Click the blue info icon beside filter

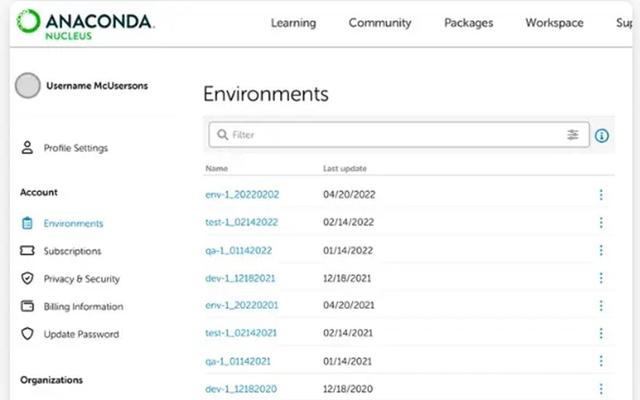[x=602, y=135]
